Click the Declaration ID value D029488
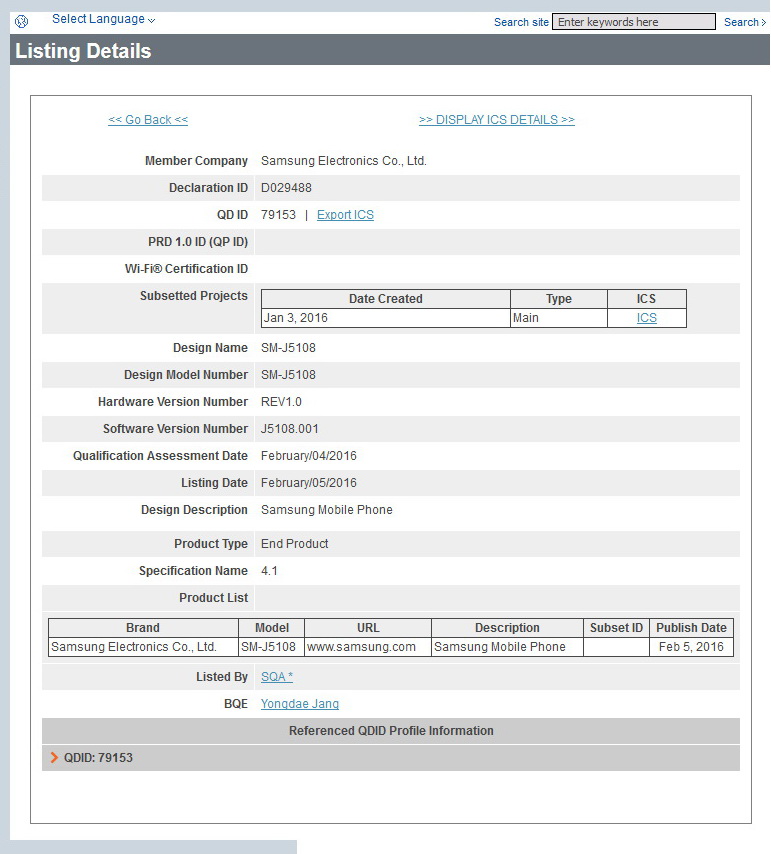This screenshot has height=854, width=771. pos(286,188)
